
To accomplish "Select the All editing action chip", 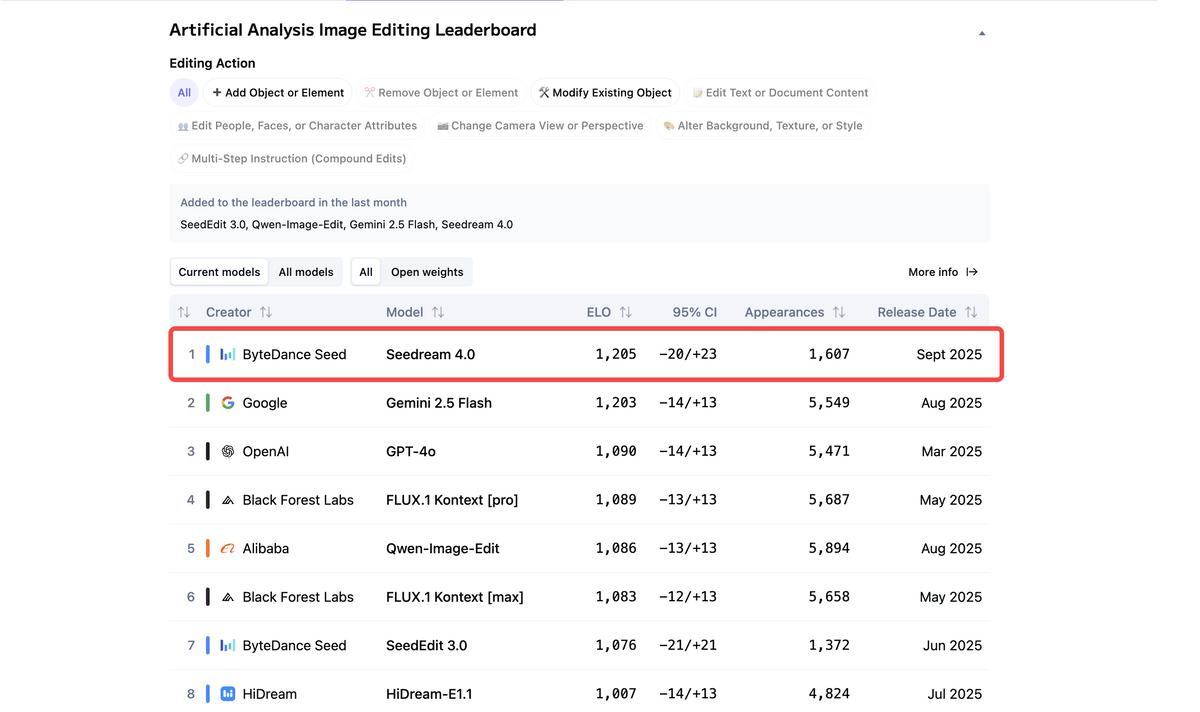I will pyautogui.click(x=184, y=93).
